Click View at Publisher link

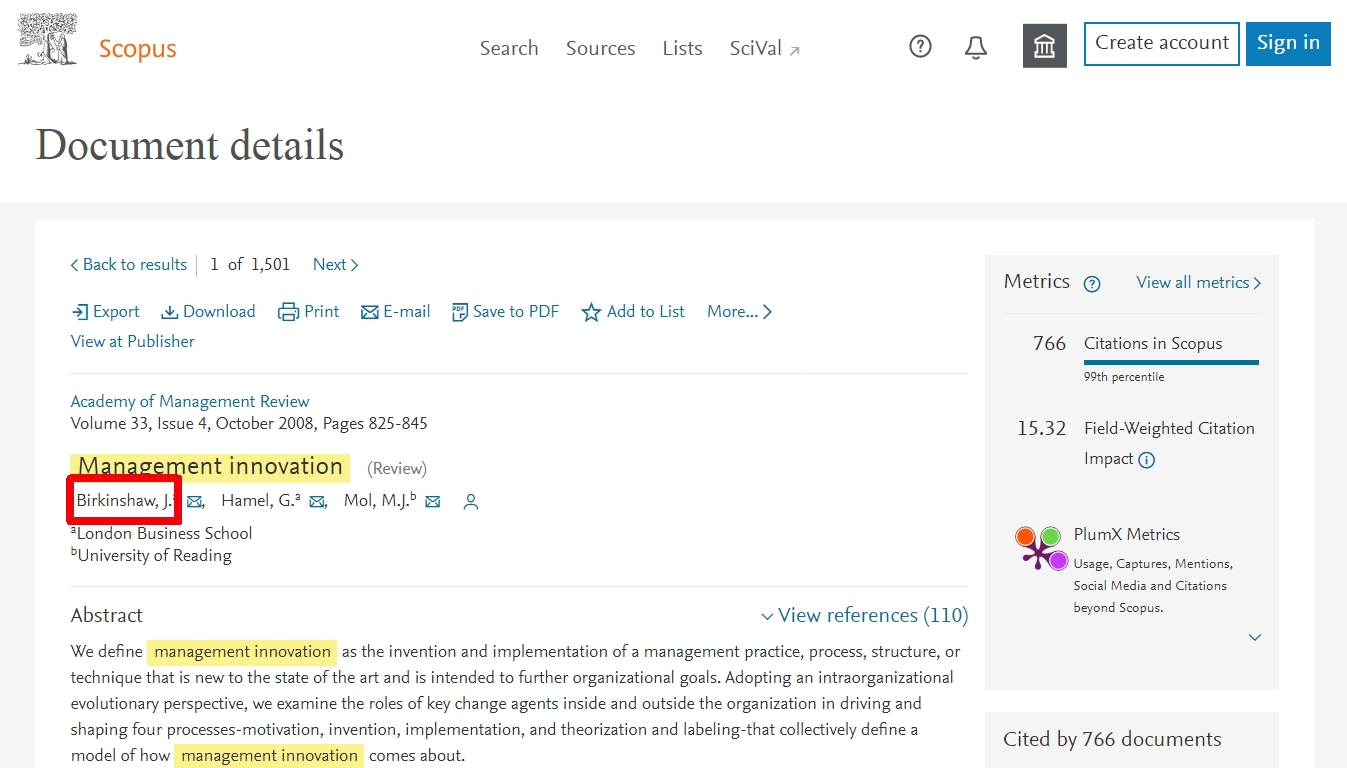tap(133, 341)
